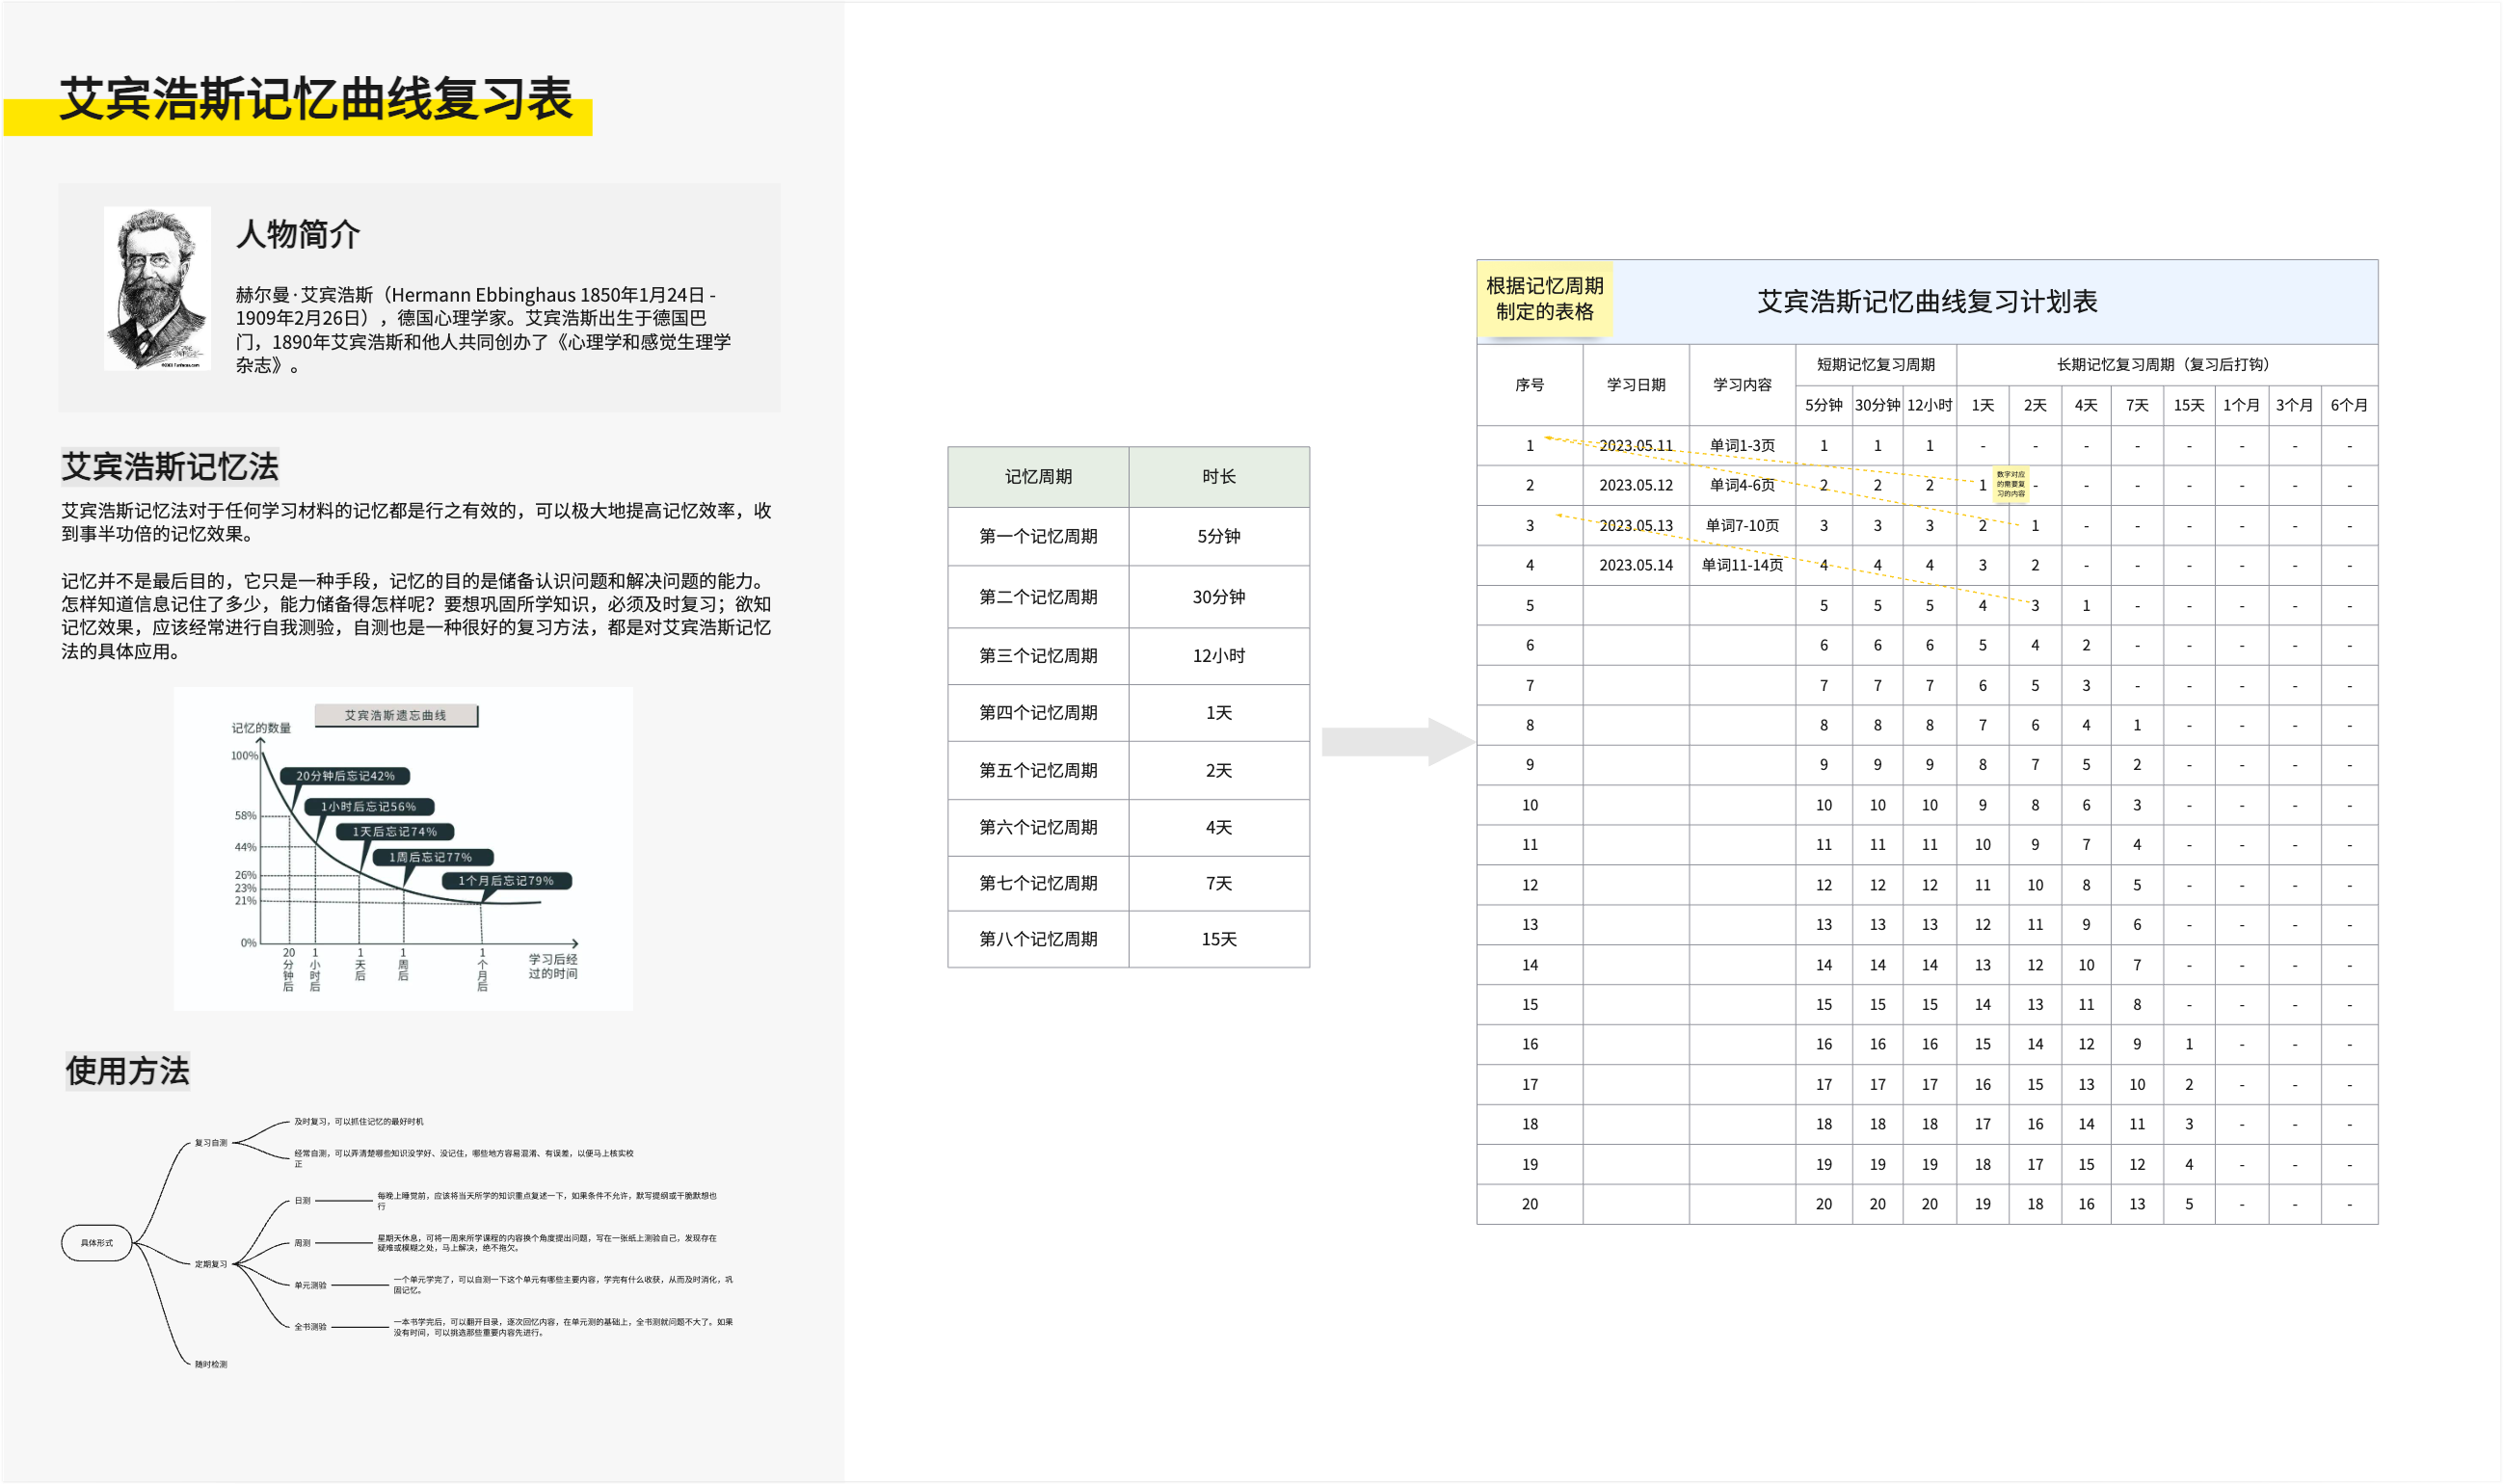Click the 艾宾浩斯记忆法 section heading

[x=170, y=467]
